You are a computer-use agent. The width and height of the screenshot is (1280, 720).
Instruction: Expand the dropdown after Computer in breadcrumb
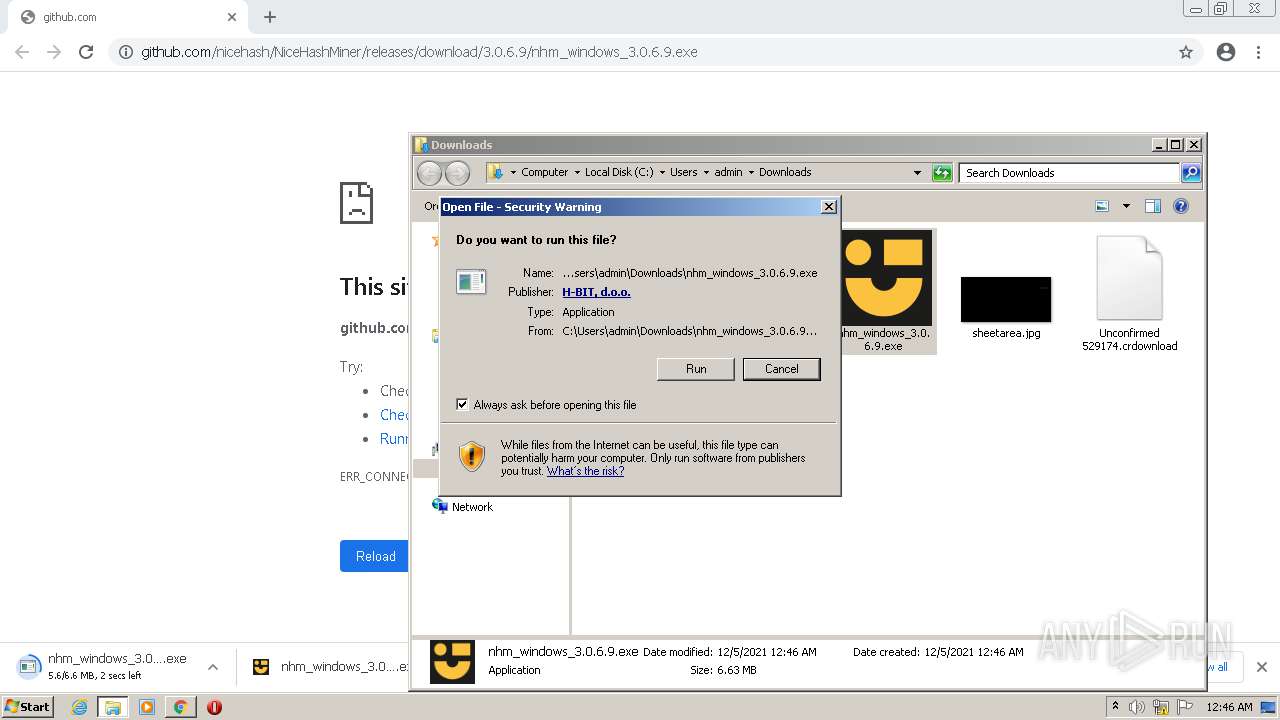576,172
